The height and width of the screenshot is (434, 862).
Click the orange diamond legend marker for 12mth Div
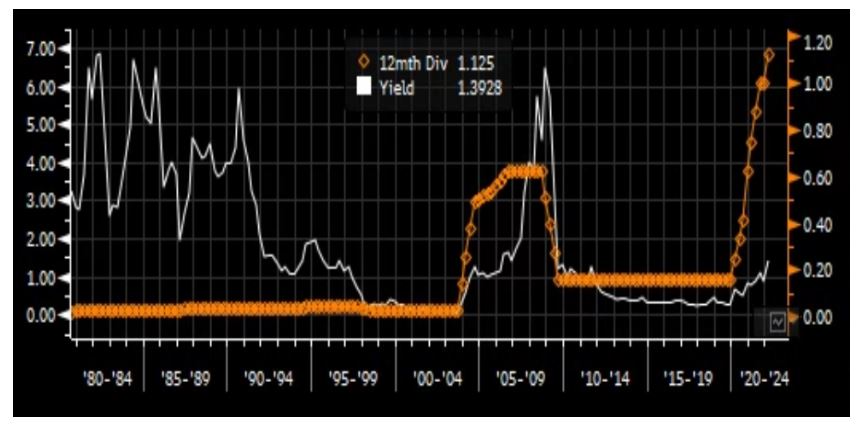[x=363, y=64]
